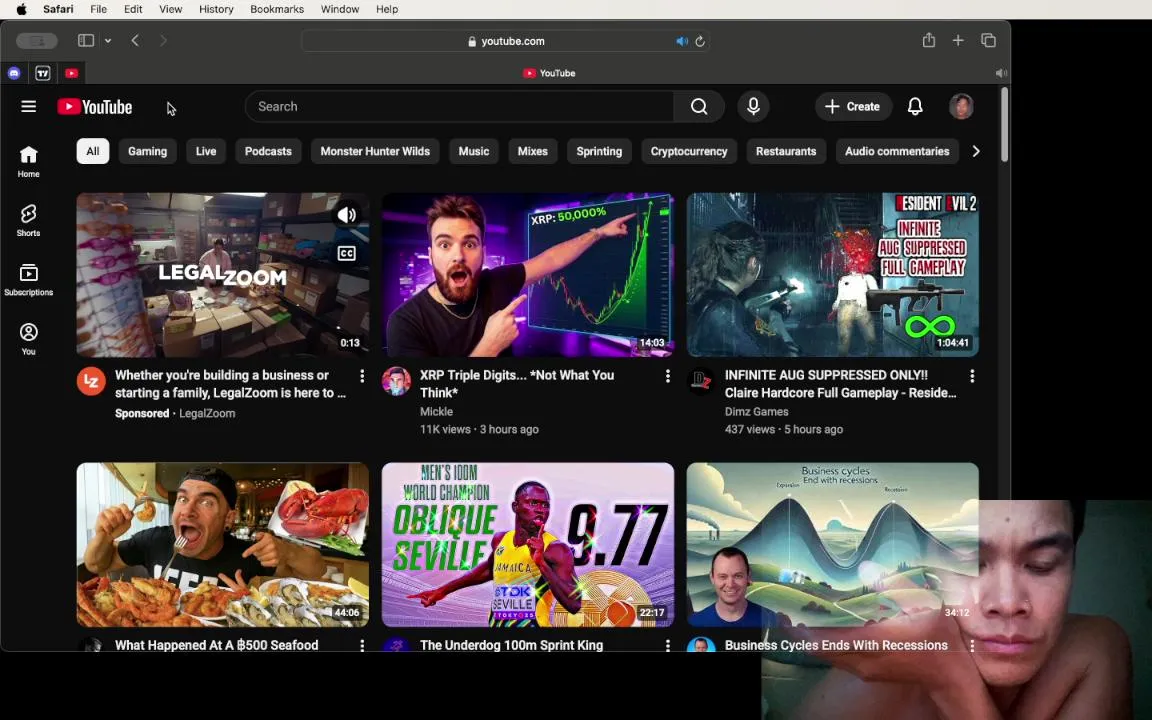Open Resident Evil 2 gameplay thumbnail

[832, 275]
